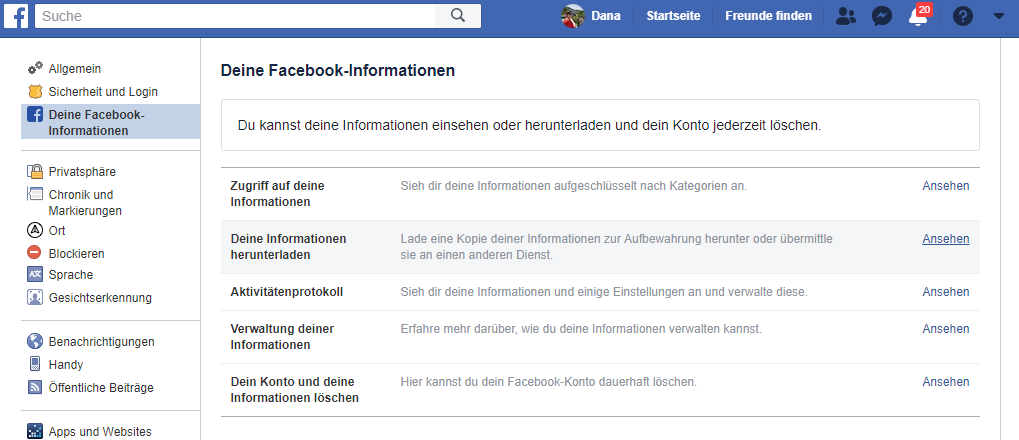Open Apps und Websites settings
This screenshot has width=1019, height=440.
100,432
